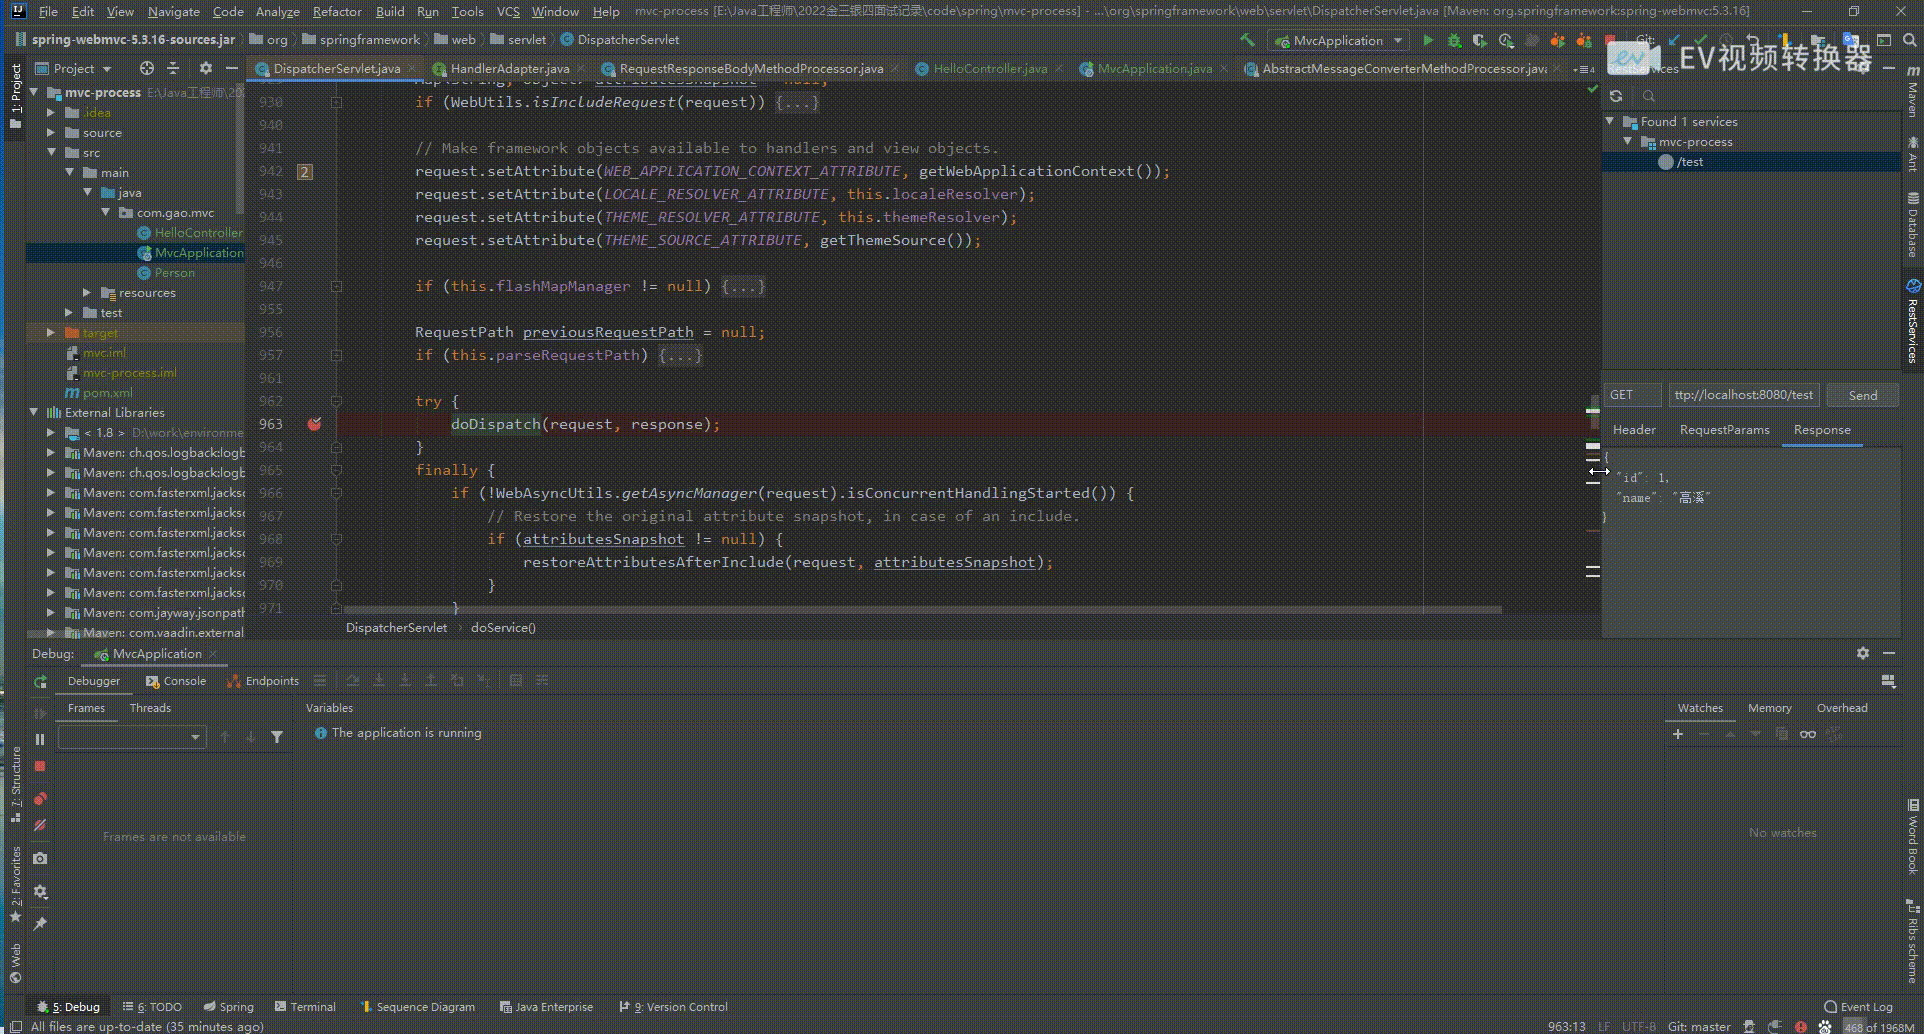Open the Maven side tool window

pos(1912,93)
